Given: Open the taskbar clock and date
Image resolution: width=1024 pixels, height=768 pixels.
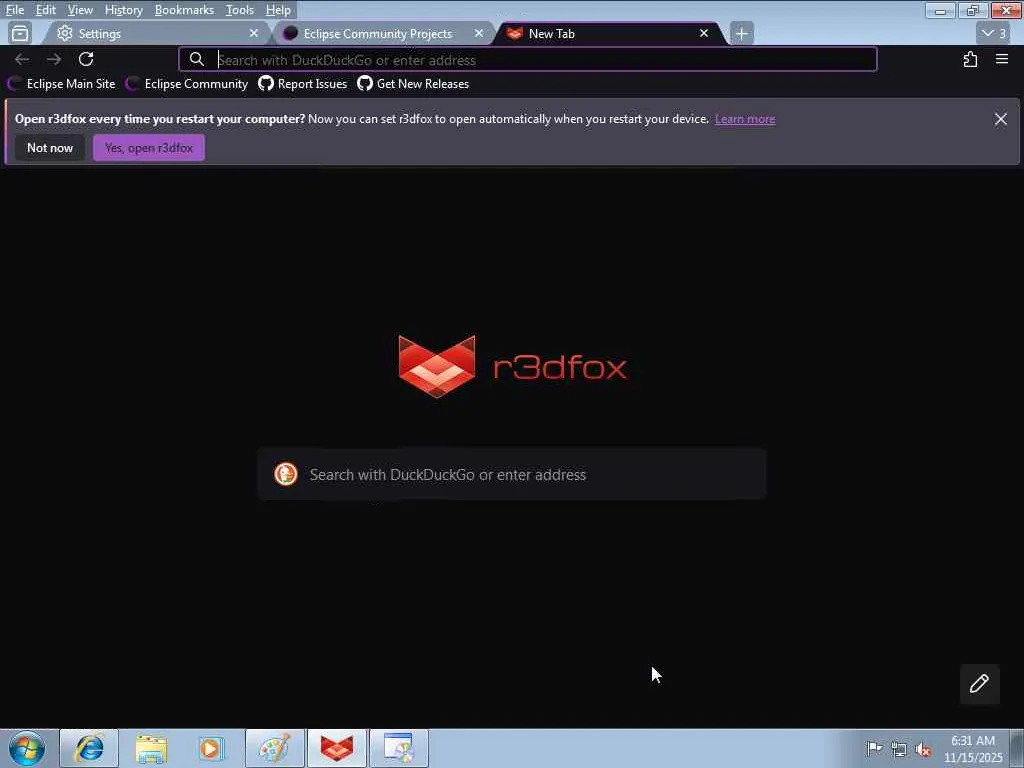Looking at the screenshot, I should pyautogui.click(x=973, y=749).
